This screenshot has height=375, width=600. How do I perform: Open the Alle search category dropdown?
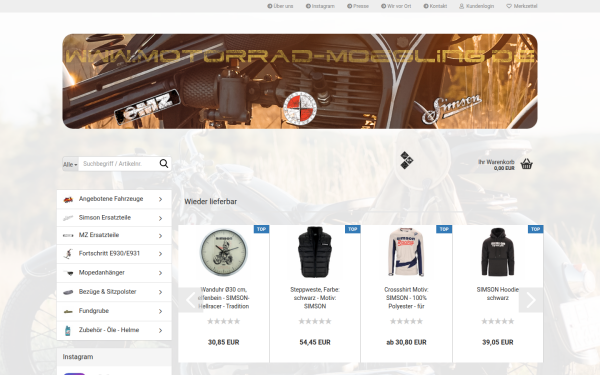(70, 164)
